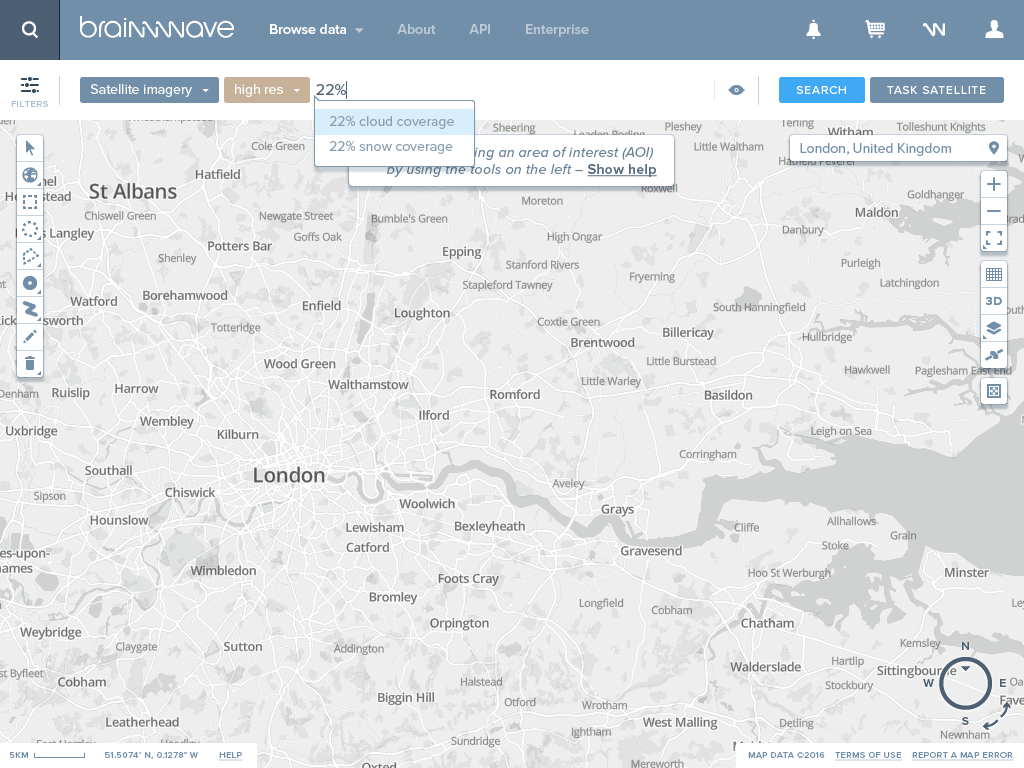Open the Enterprise page
The width and height of the screenshot is (1024, 768).
coord(556,29)
